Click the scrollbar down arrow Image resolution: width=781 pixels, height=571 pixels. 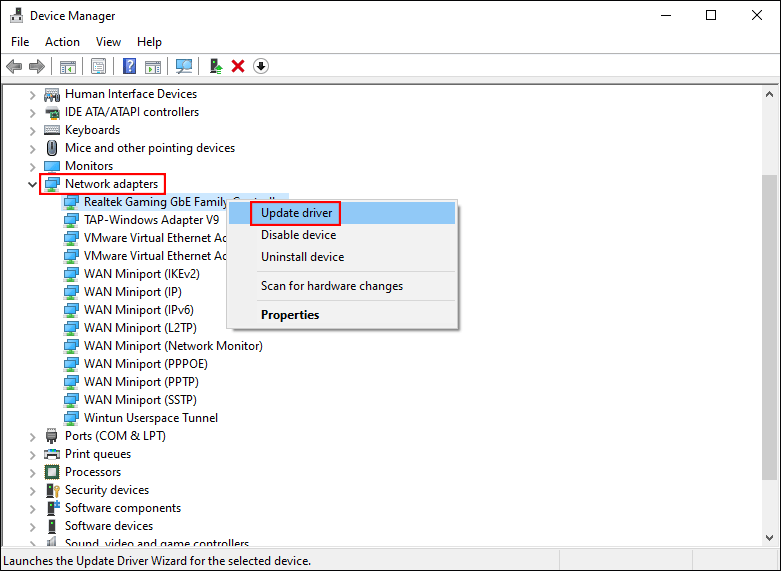click(x=770, y=538)
